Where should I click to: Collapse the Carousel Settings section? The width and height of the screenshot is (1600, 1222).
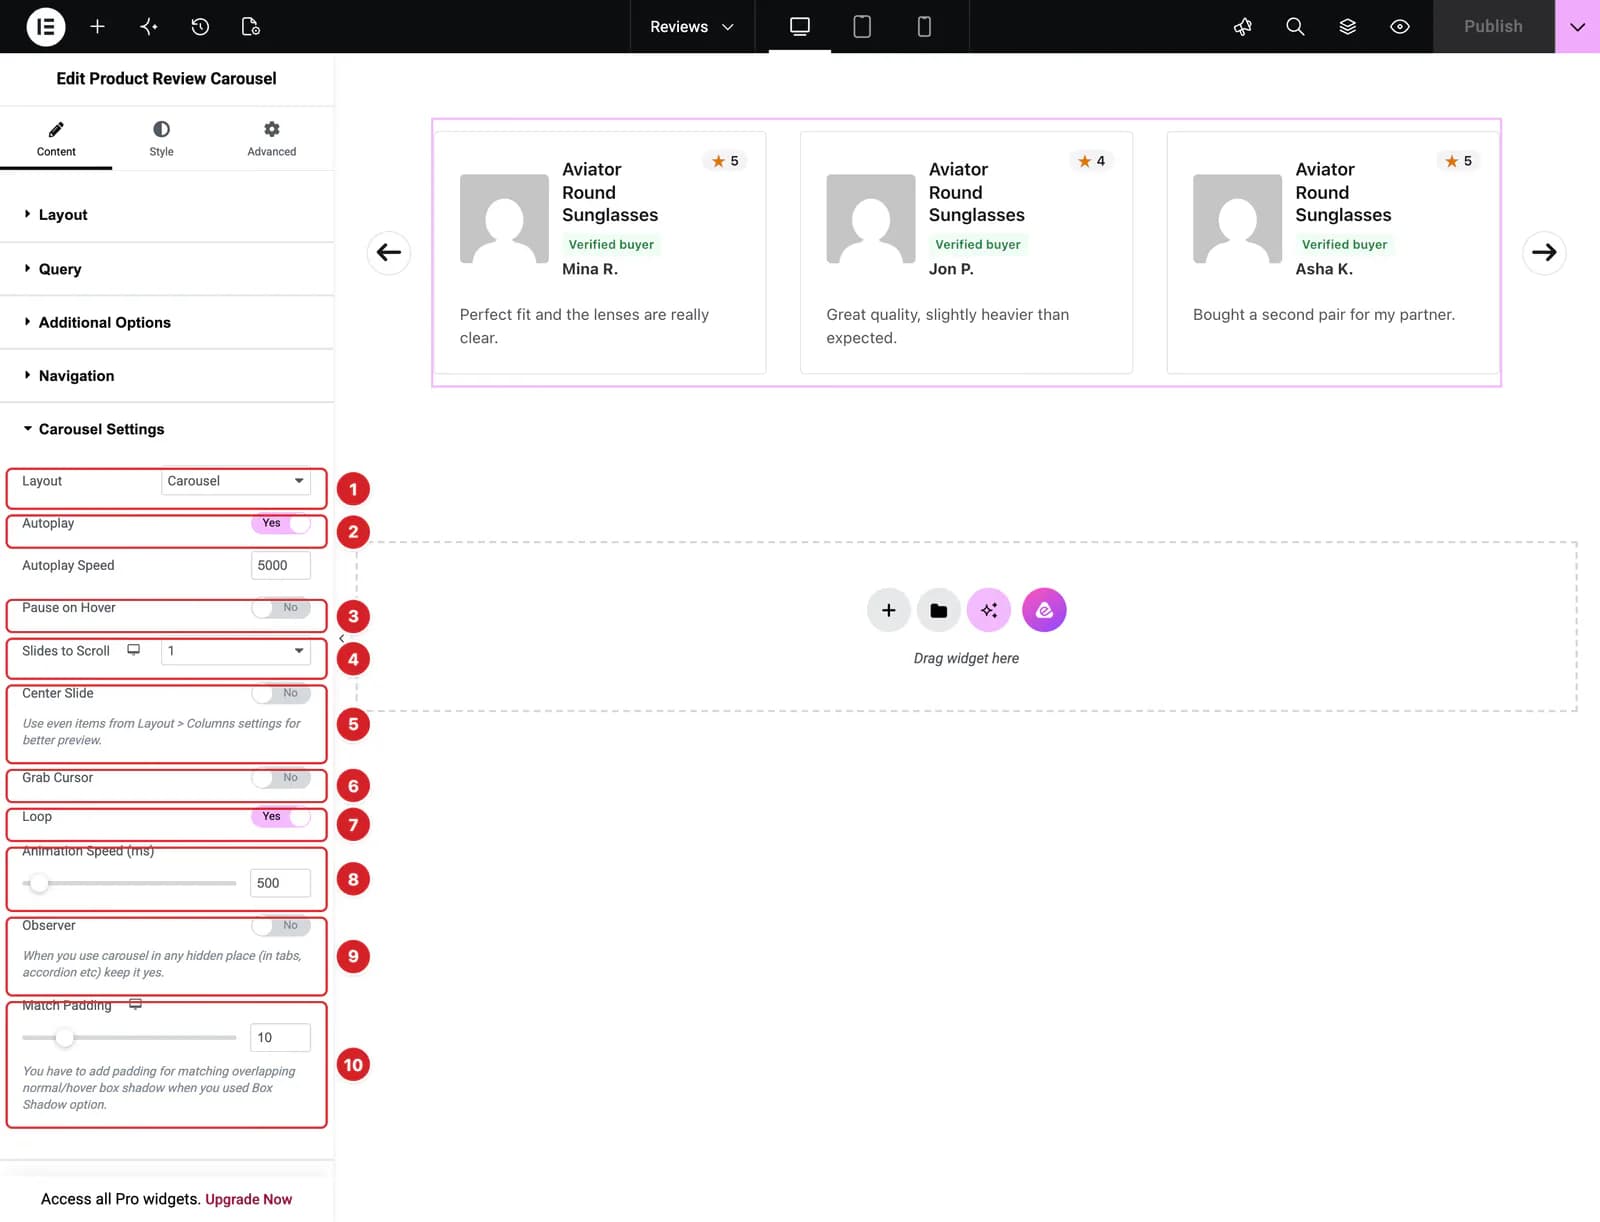click(x=167, y=429)
